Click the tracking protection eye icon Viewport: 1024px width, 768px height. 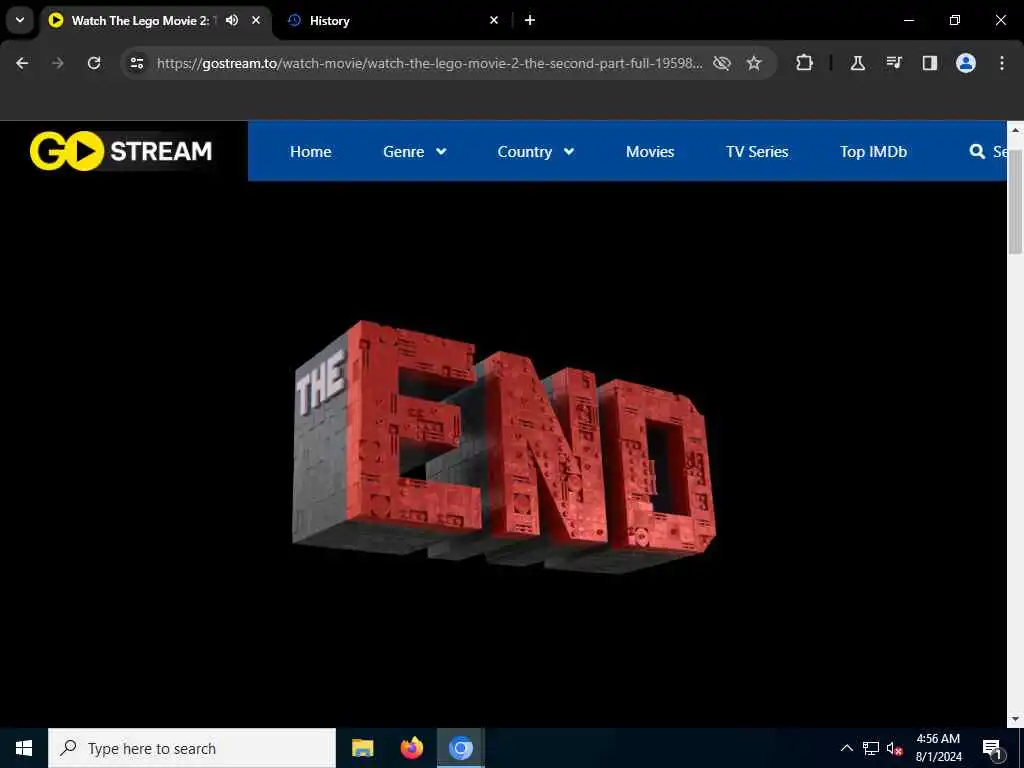tap(722, 63)
